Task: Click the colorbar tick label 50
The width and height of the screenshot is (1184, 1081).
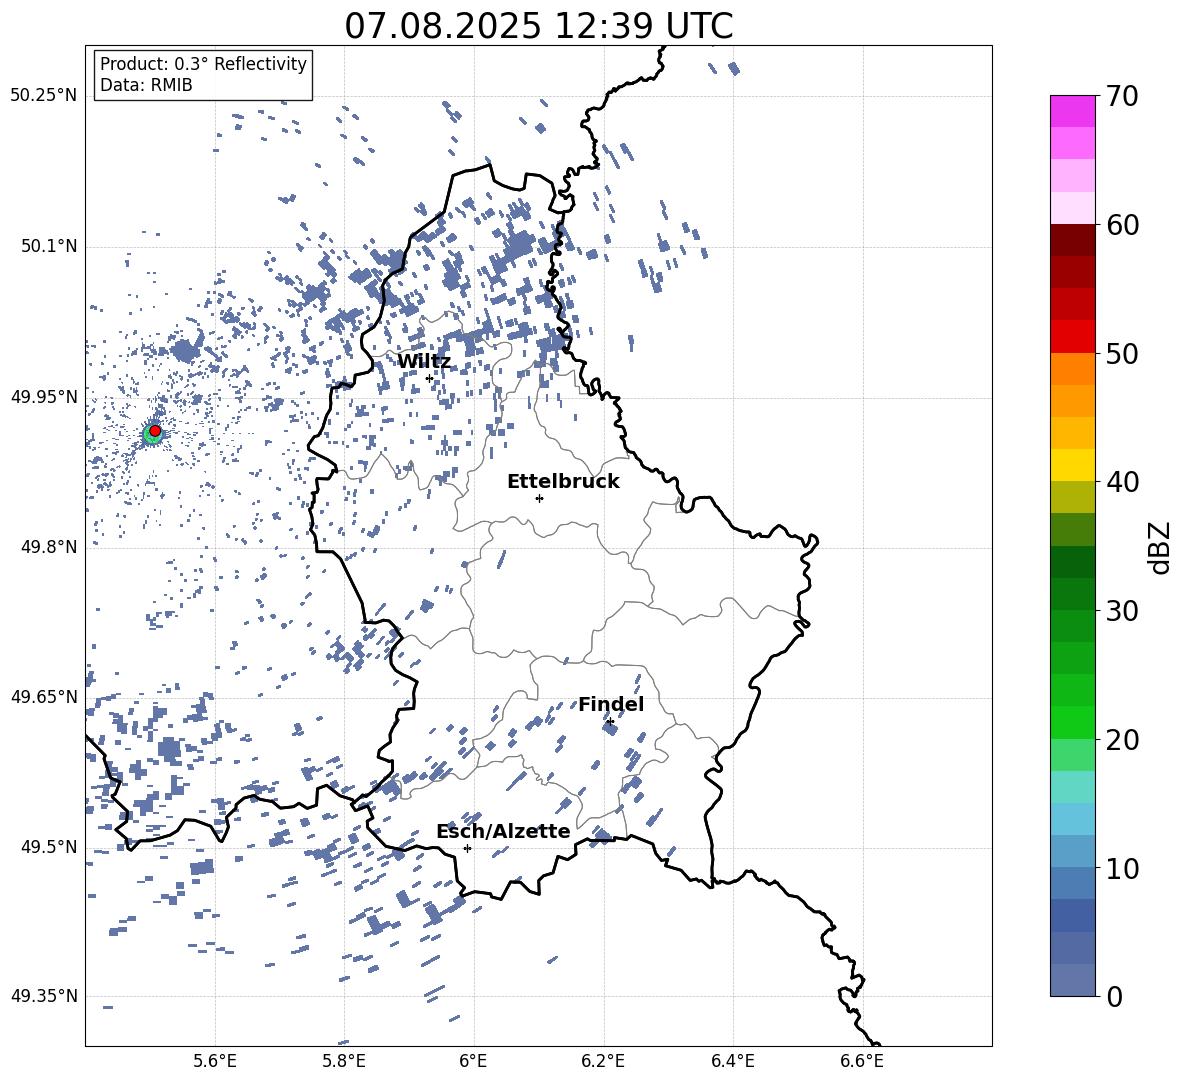Action: pos(1122,353)
